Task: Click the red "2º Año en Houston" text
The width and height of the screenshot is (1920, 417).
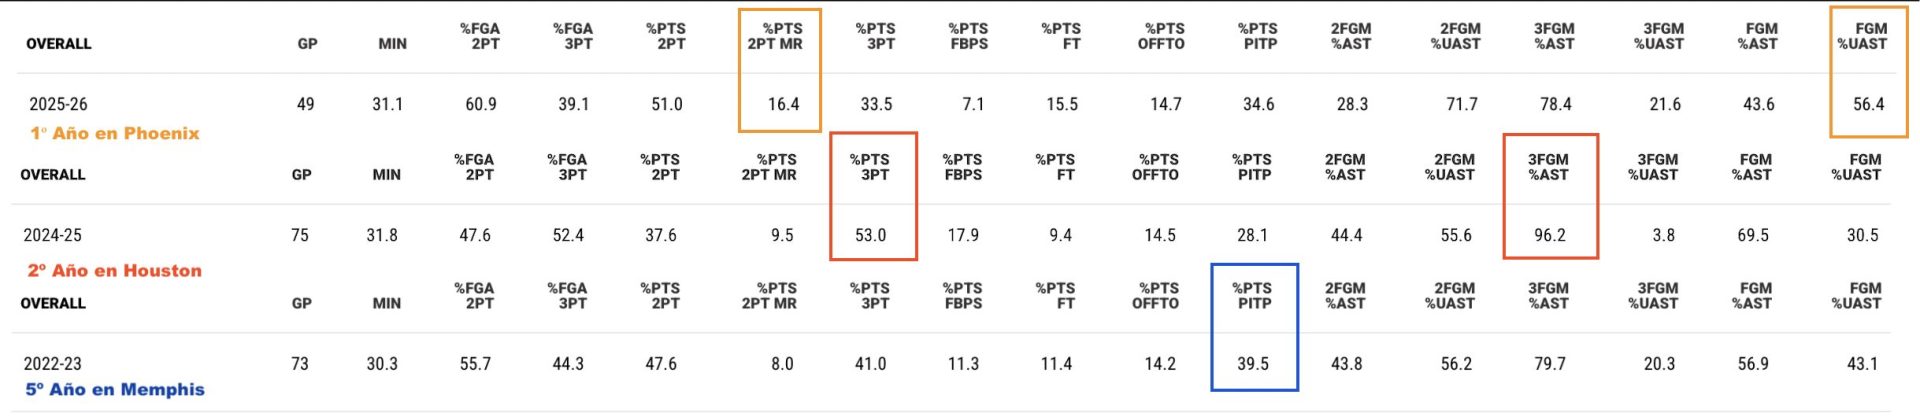Action: click(115, 270)
